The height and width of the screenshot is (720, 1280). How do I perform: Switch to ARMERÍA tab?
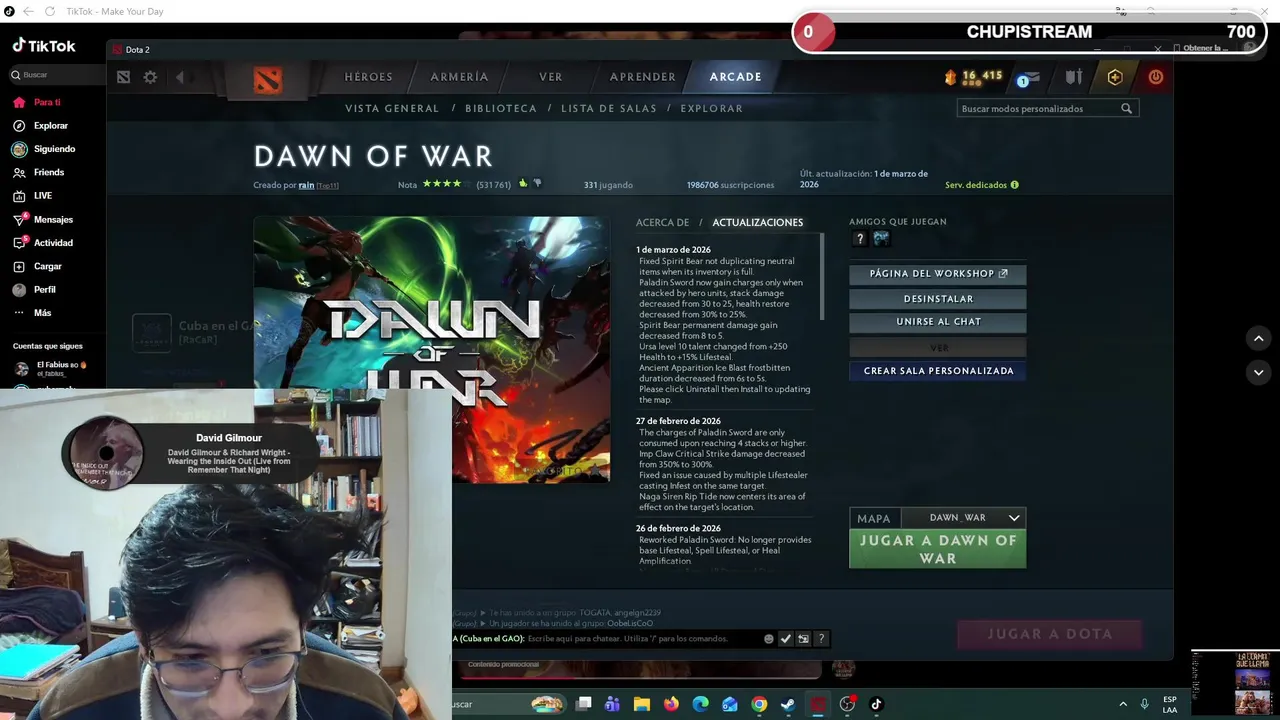pyautogui.click(x=459, y=77)
